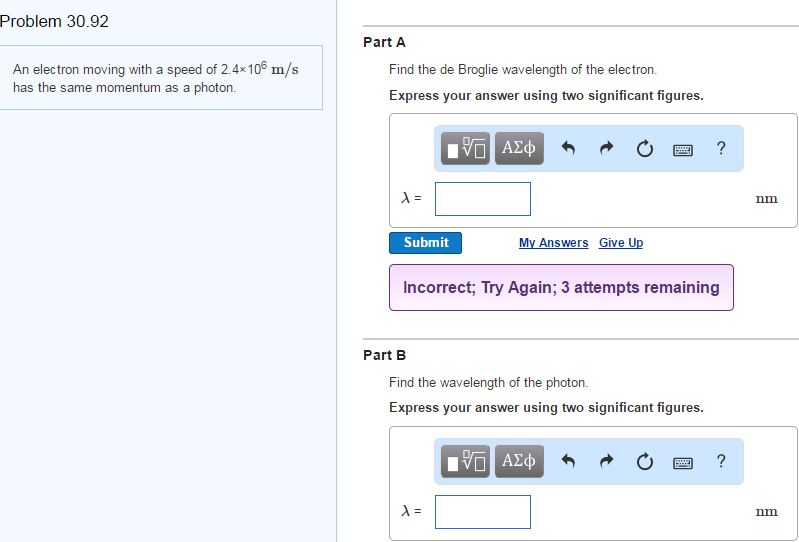Image resolution: width=799 pixels, height=542 pixels.
Task: Open help for Part A answer
Action: click(x=721, y=149)
